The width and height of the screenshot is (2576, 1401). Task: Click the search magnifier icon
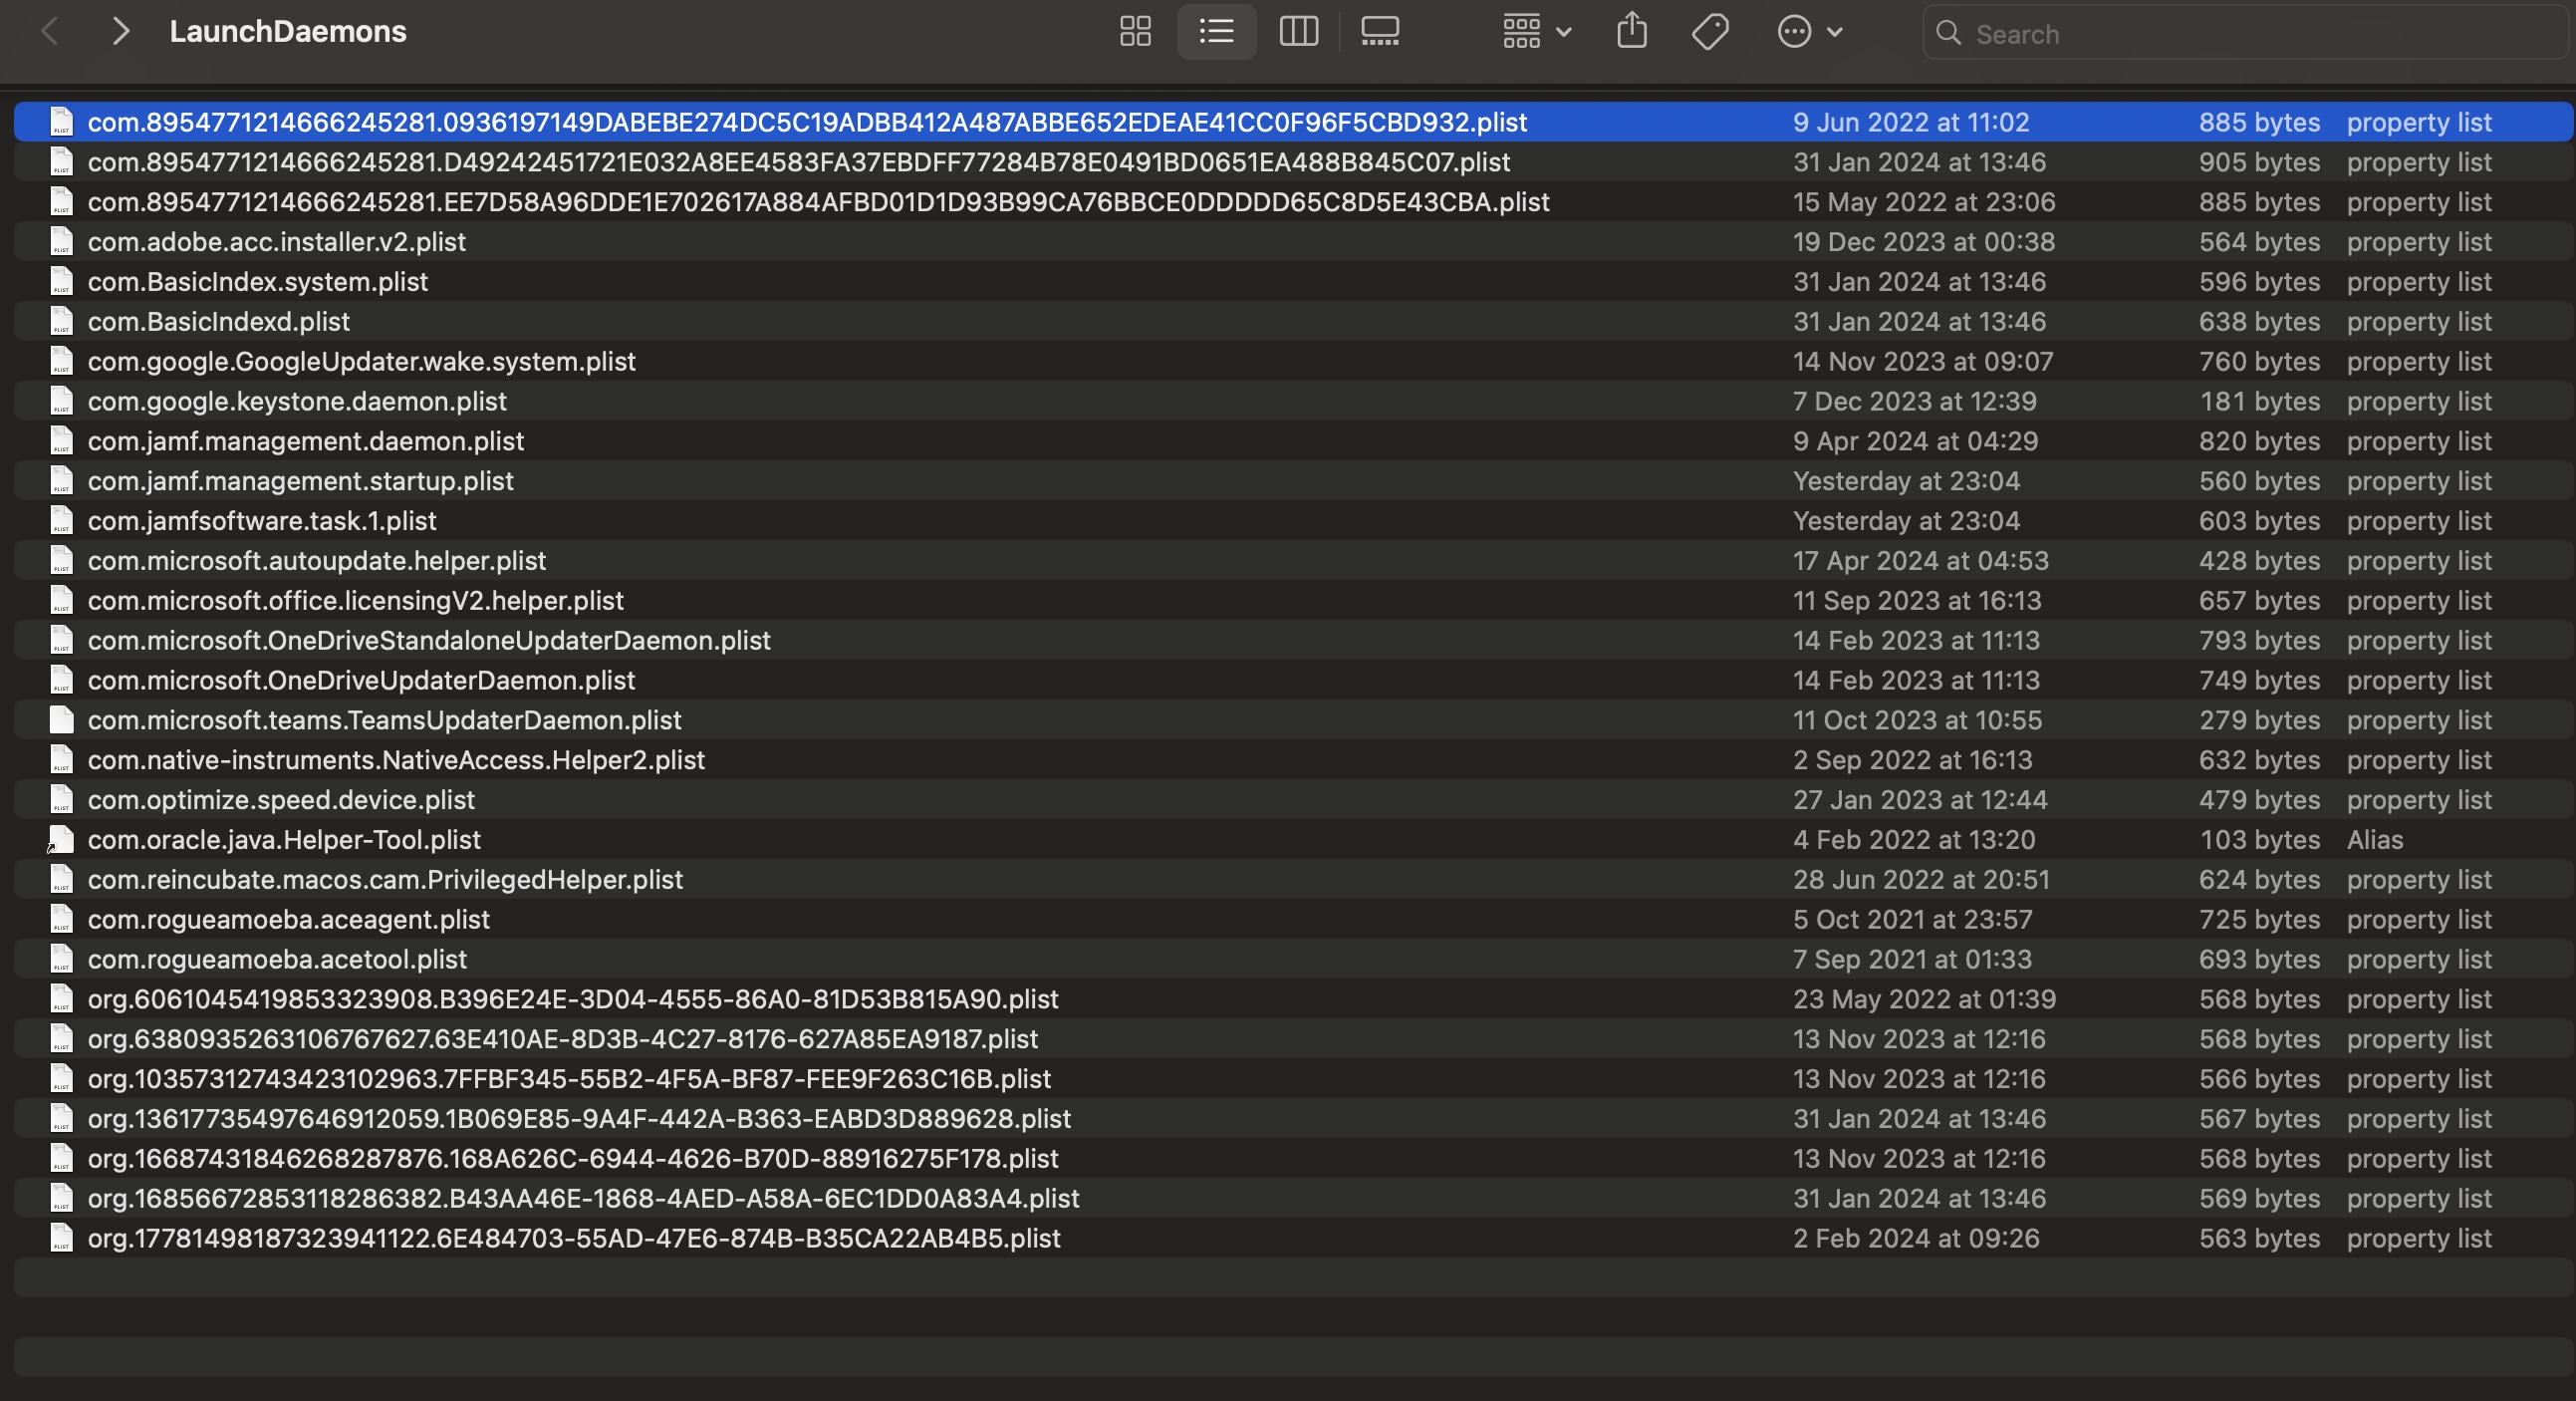pos(1950,33)
